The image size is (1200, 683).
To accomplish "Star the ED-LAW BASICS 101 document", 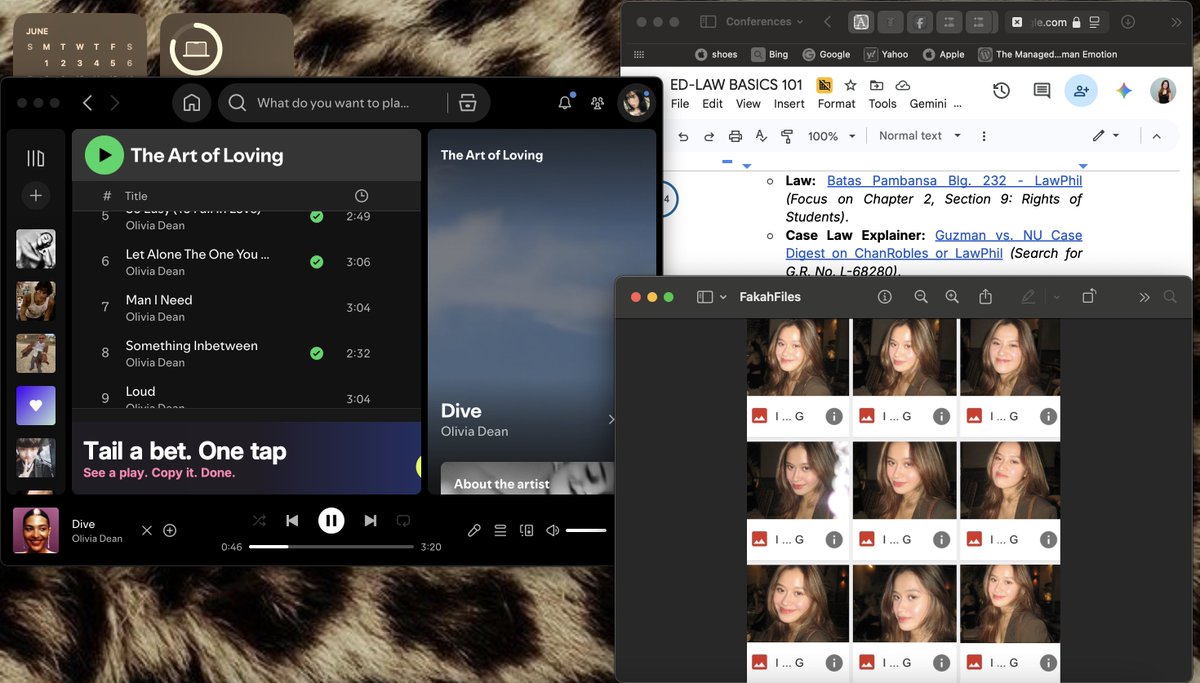I will [850, 85].
